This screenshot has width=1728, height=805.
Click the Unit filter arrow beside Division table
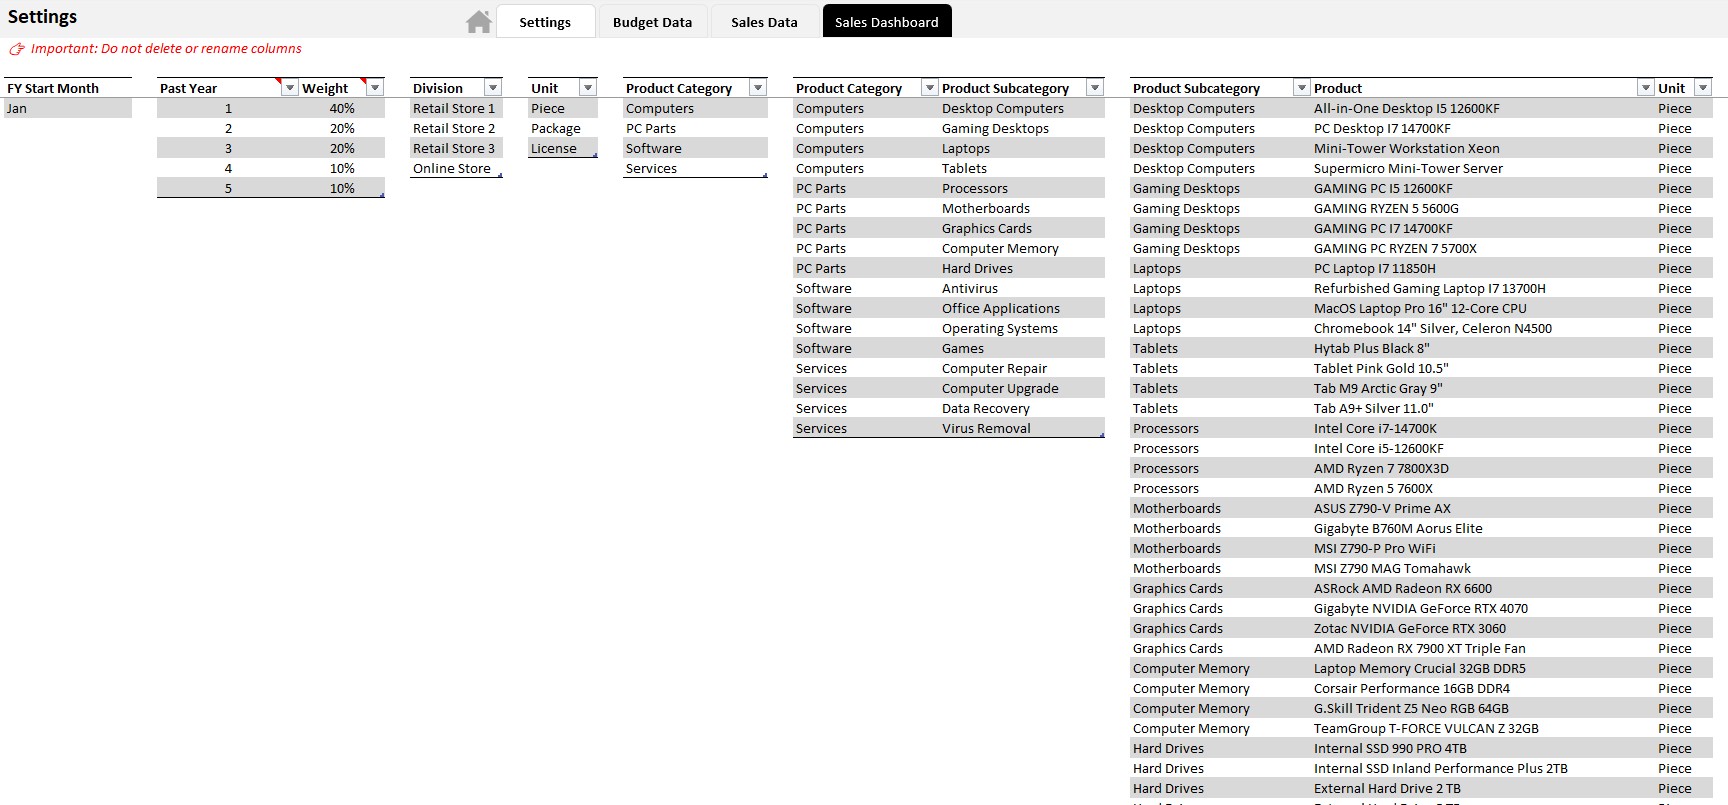tap(588, 88)
